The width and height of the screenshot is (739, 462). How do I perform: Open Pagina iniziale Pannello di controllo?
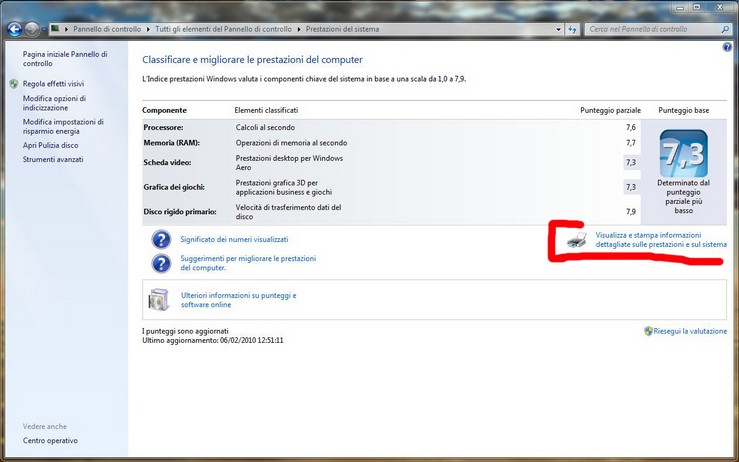(x=65, y=59)
